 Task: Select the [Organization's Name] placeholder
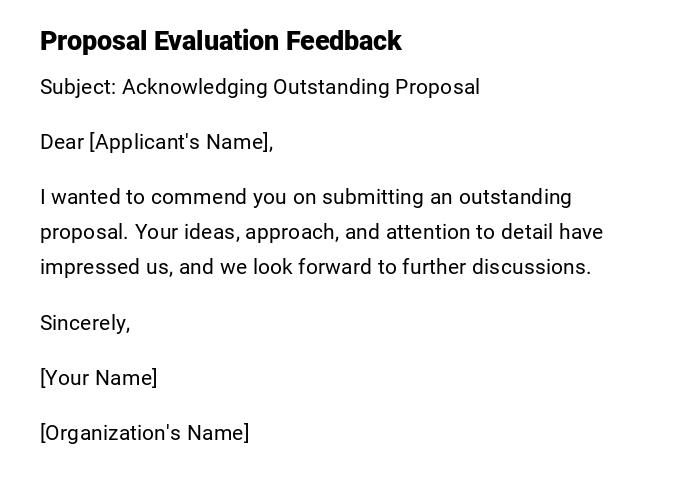[144, 433]
